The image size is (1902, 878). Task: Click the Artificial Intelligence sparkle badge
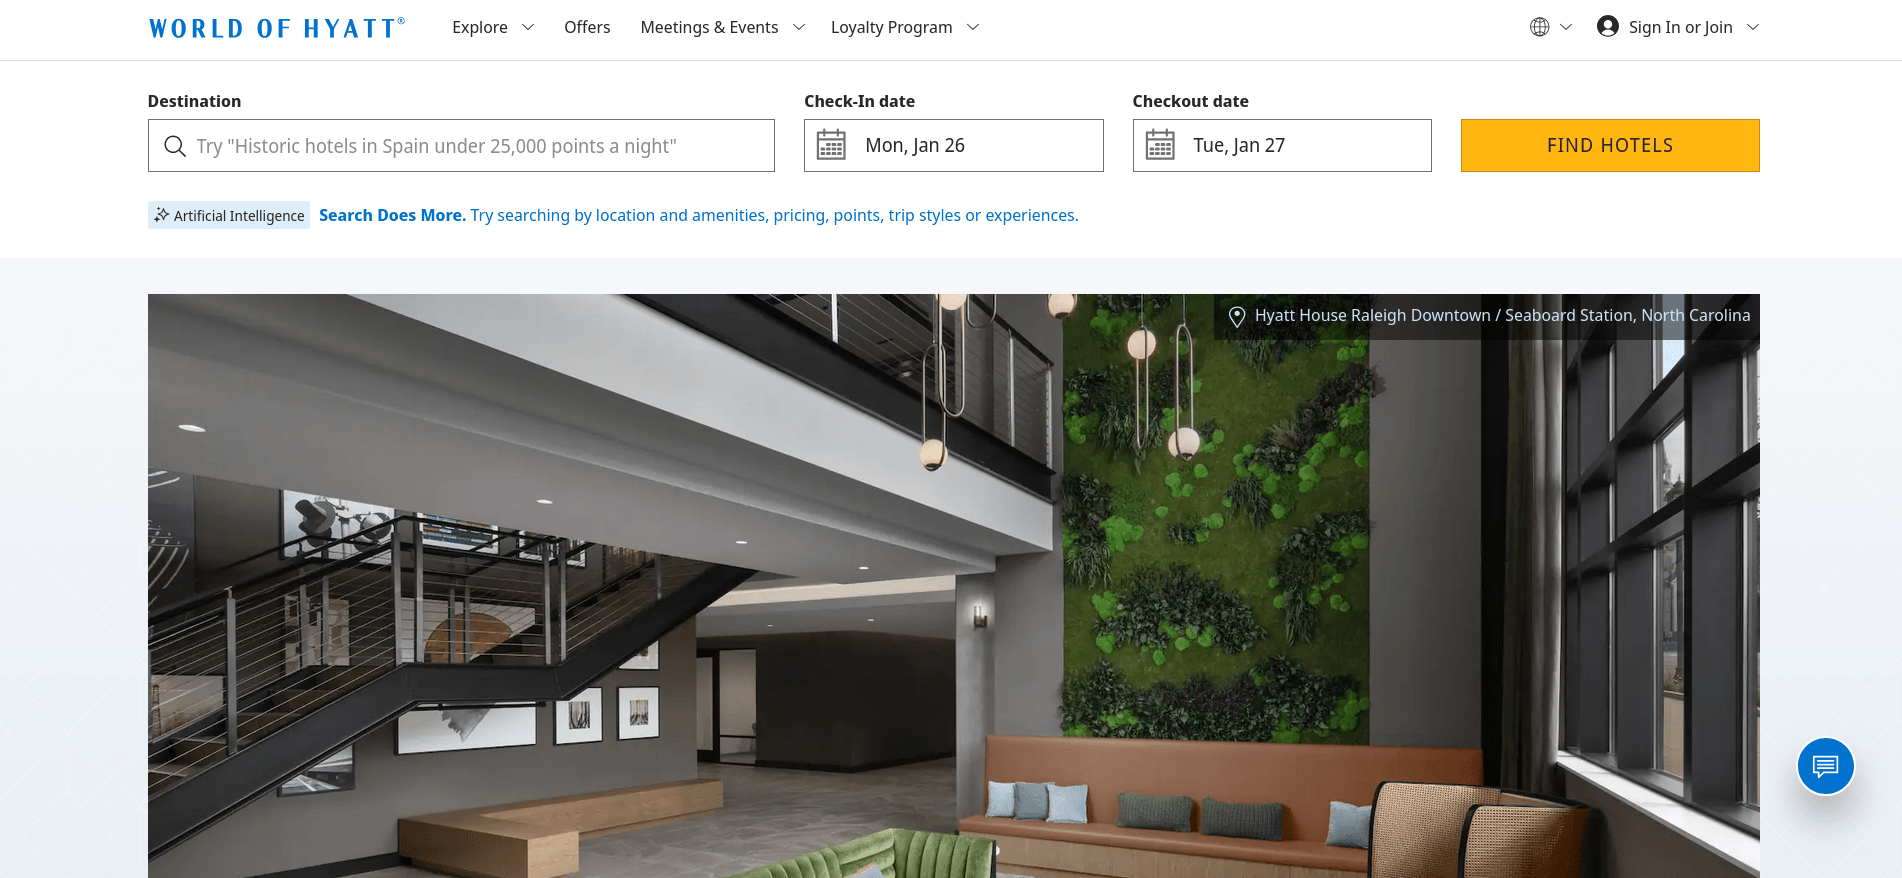click(x=229, y=215)
